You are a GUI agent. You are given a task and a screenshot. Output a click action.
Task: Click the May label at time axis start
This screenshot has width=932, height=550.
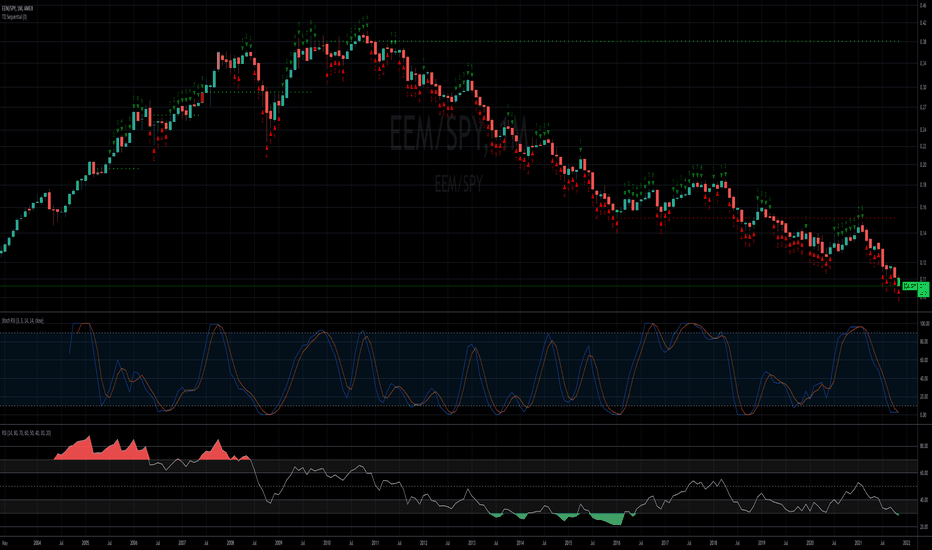[5, 543]
